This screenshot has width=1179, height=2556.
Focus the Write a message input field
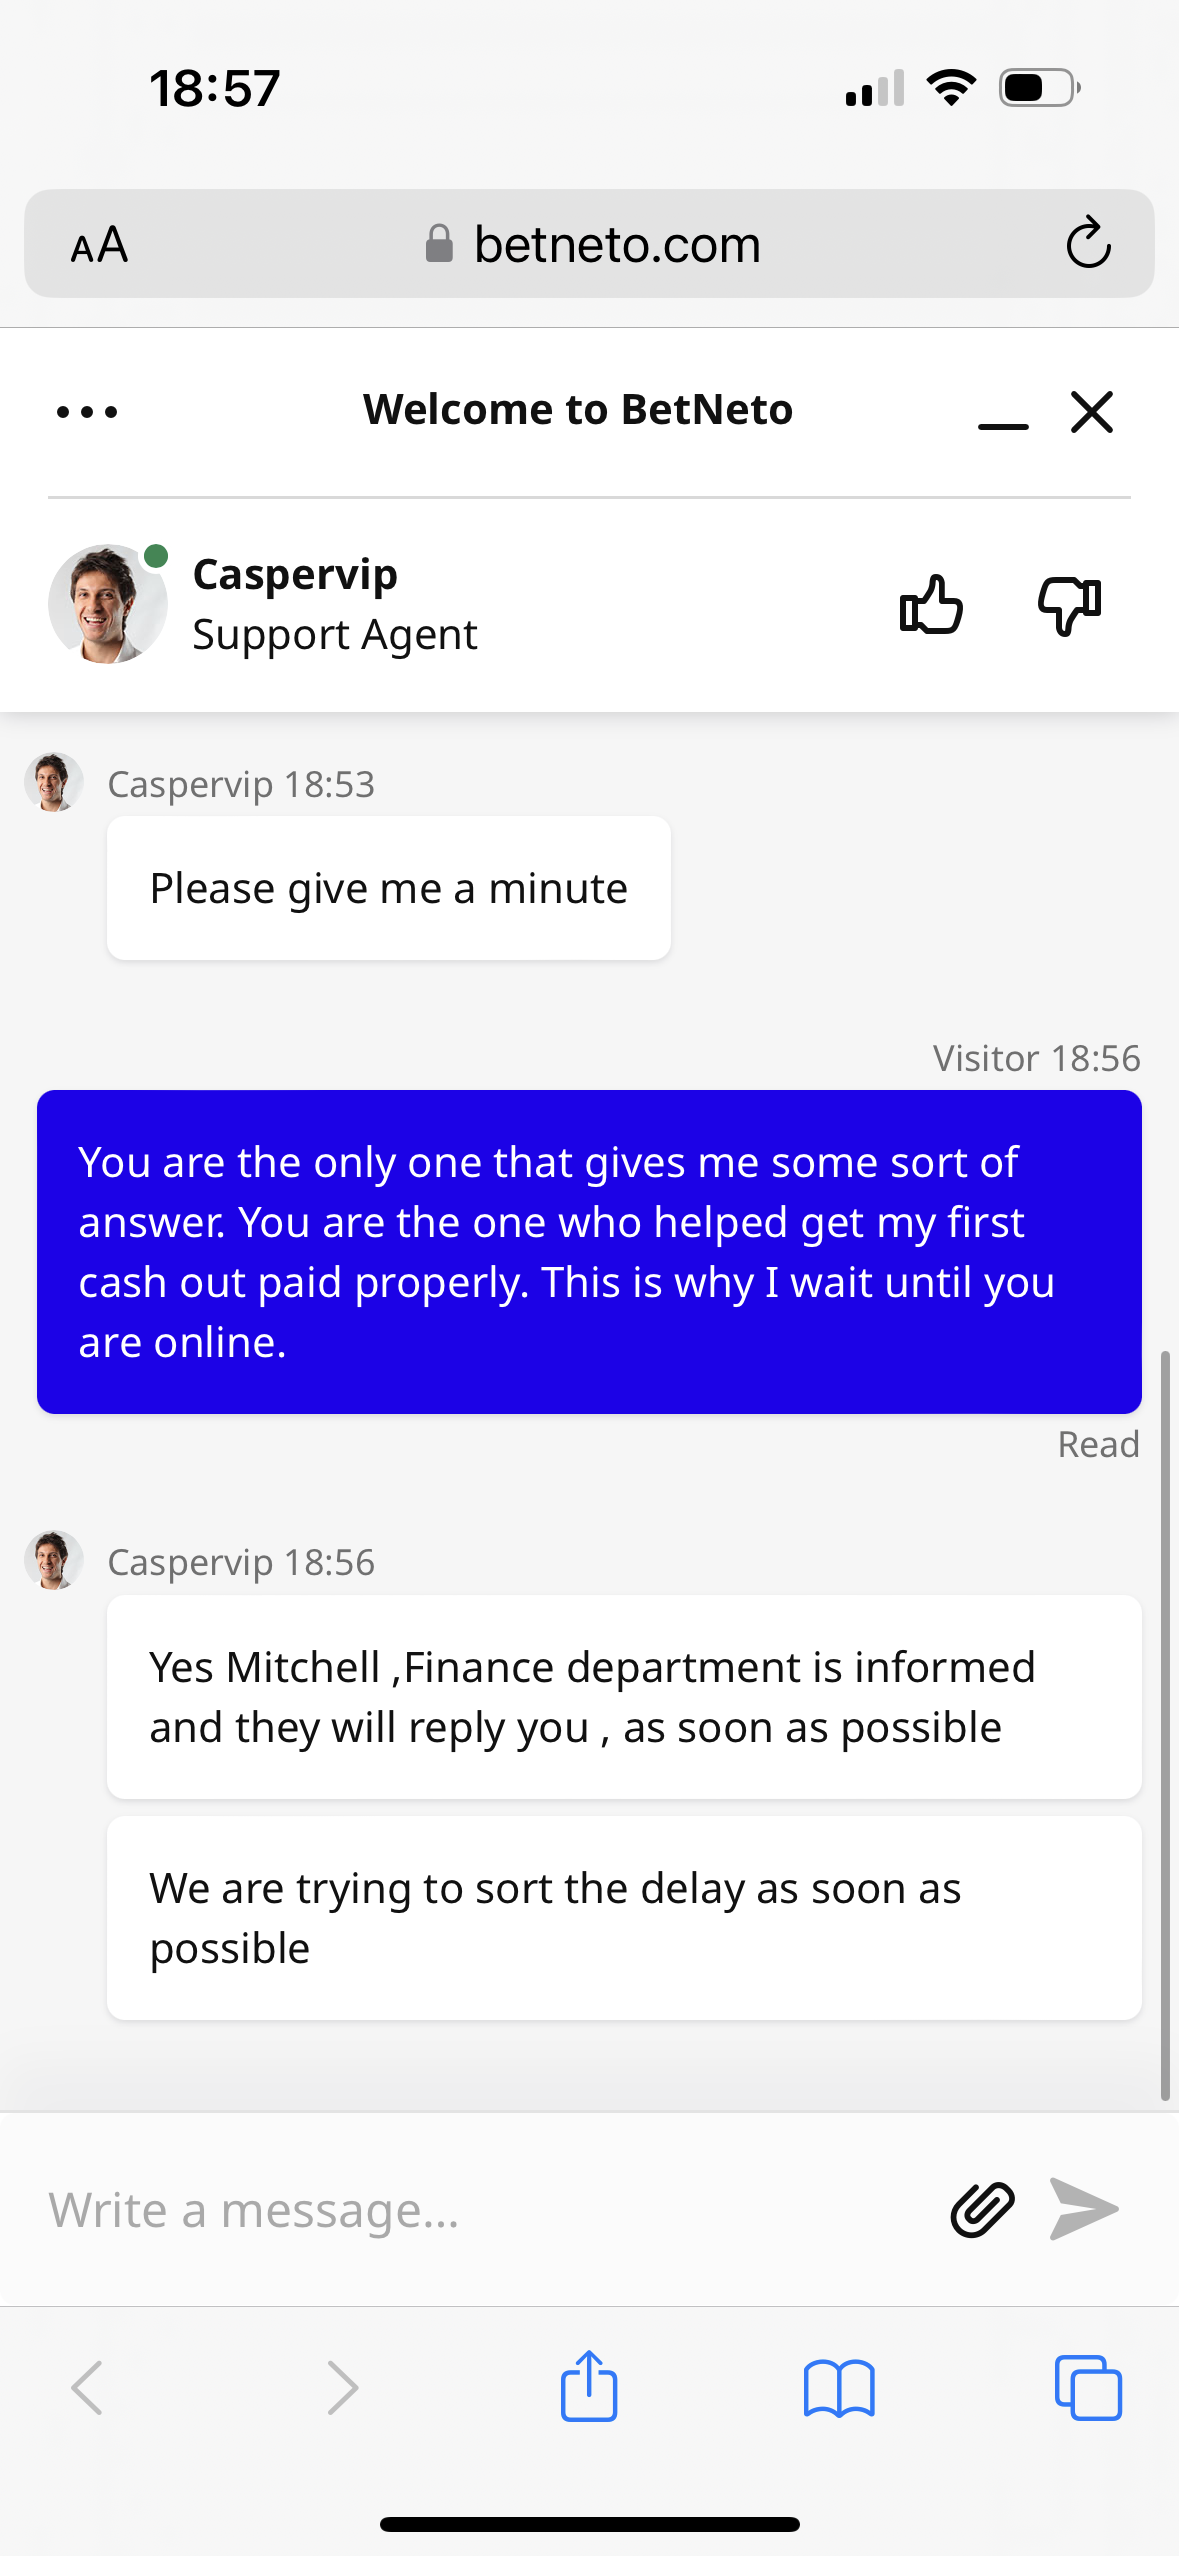(480, 2209)
